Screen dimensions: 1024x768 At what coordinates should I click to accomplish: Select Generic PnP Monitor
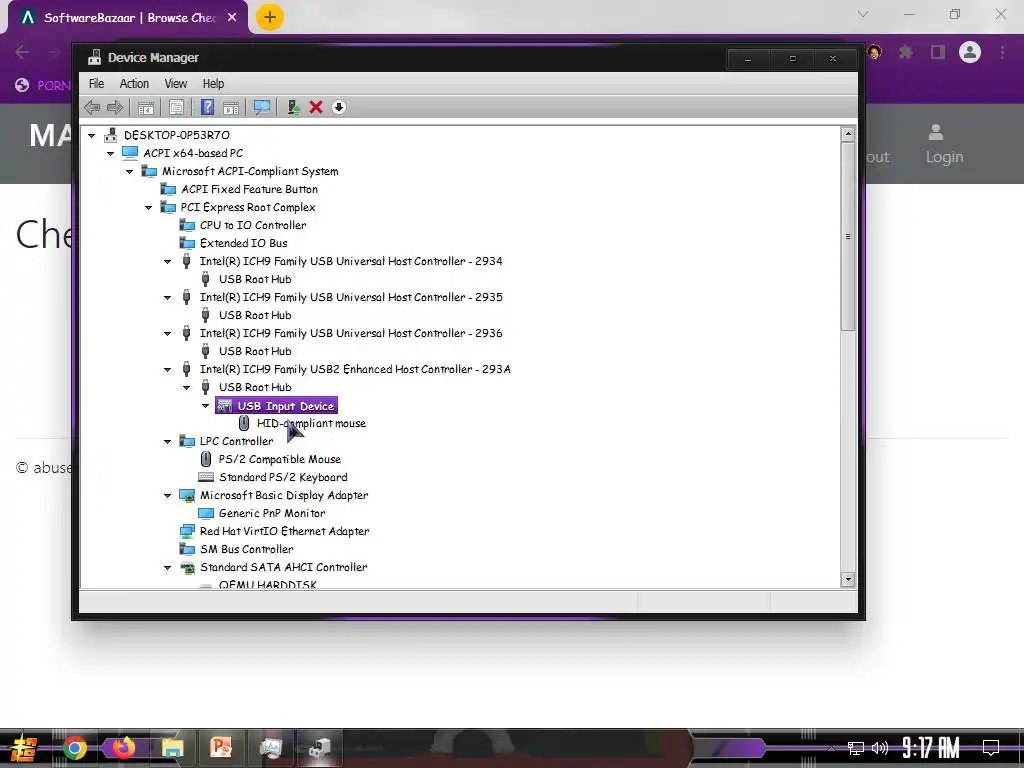[272, 513]
